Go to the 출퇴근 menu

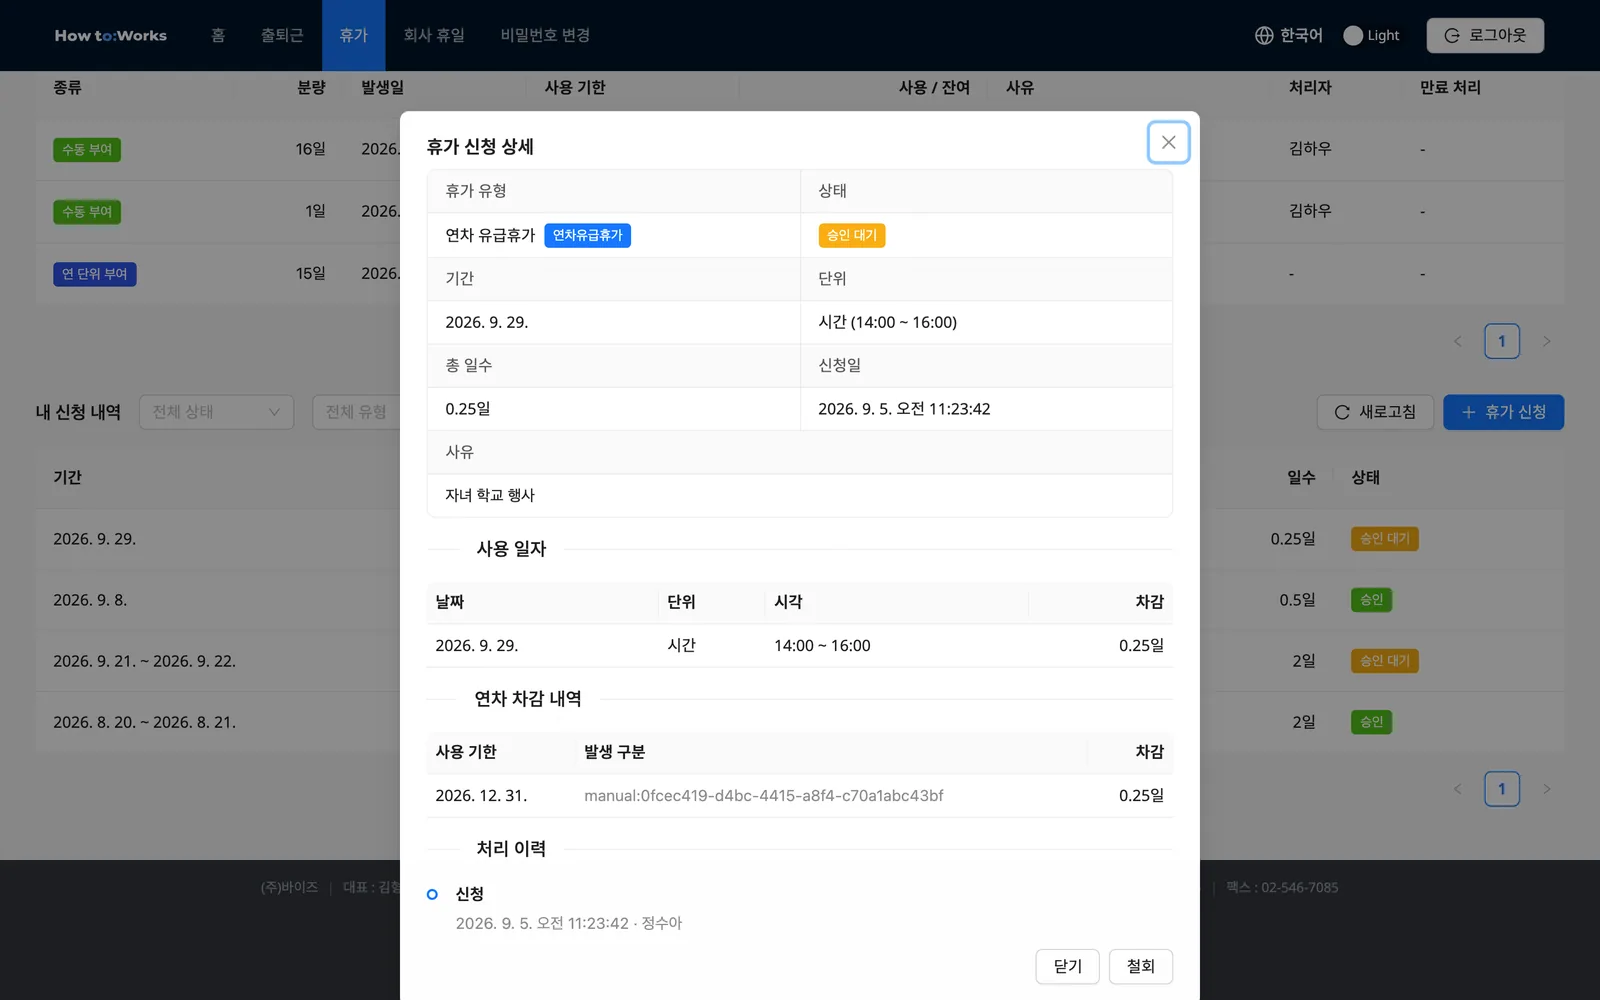tap(282, 35)
